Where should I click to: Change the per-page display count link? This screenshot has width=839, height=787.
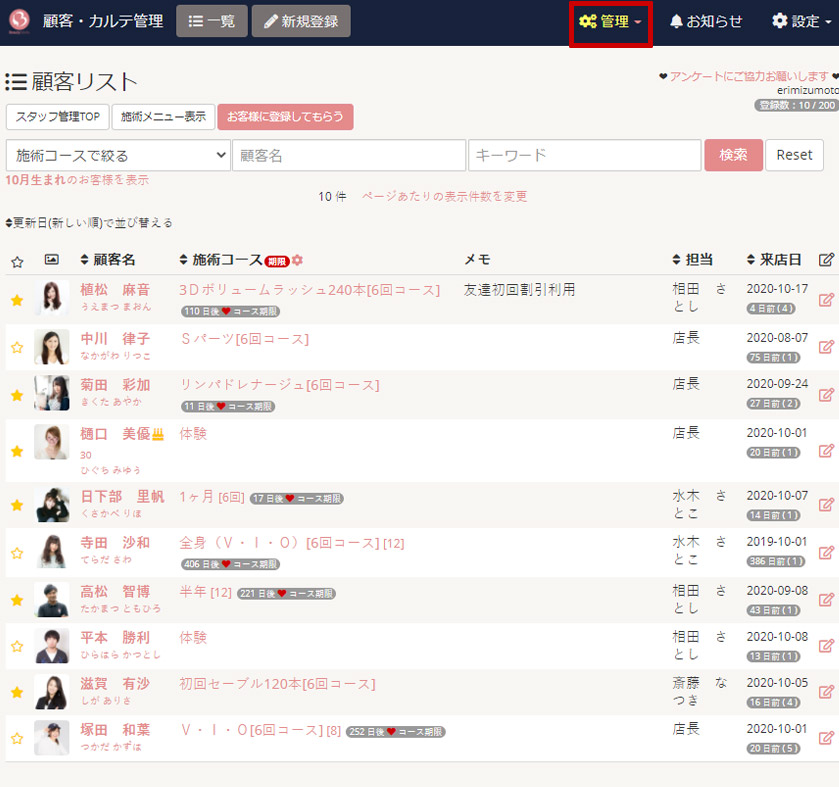tap(445, 196)
